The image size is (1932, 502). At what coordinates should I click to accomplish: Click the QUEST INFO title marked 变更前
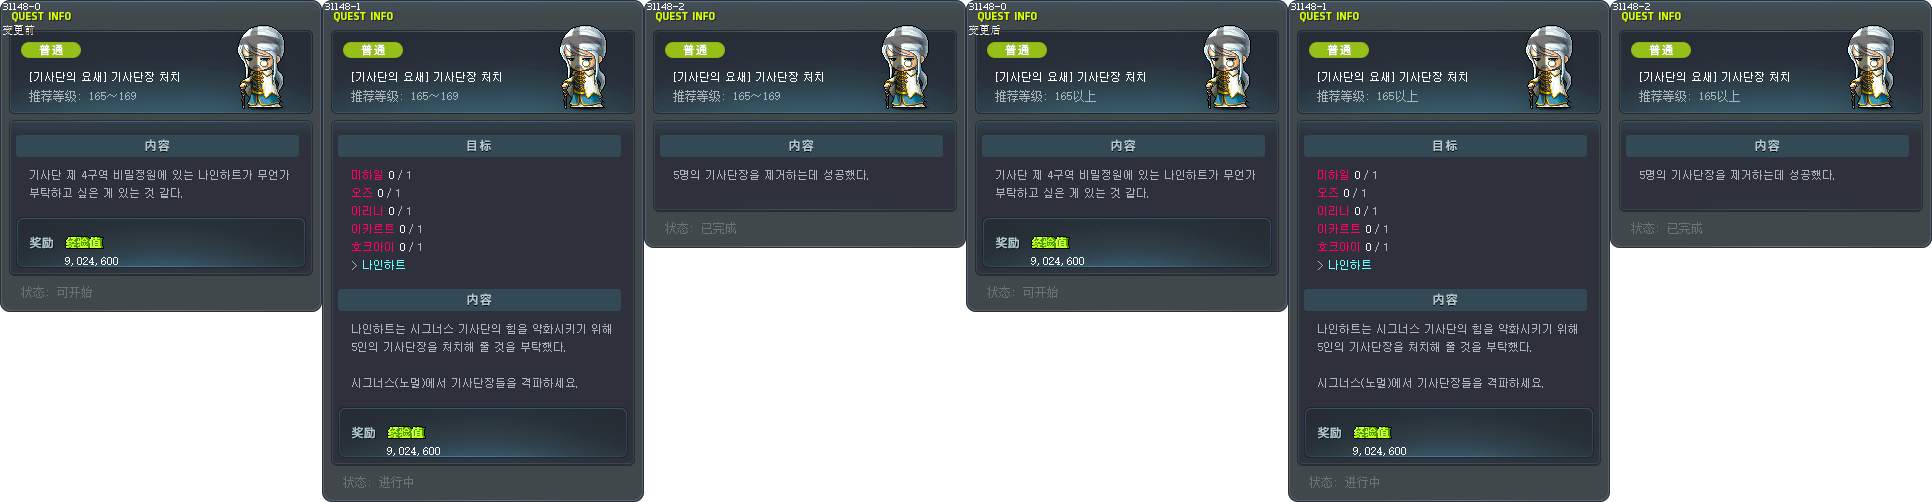pyautogui.click(x=41, y=16)
